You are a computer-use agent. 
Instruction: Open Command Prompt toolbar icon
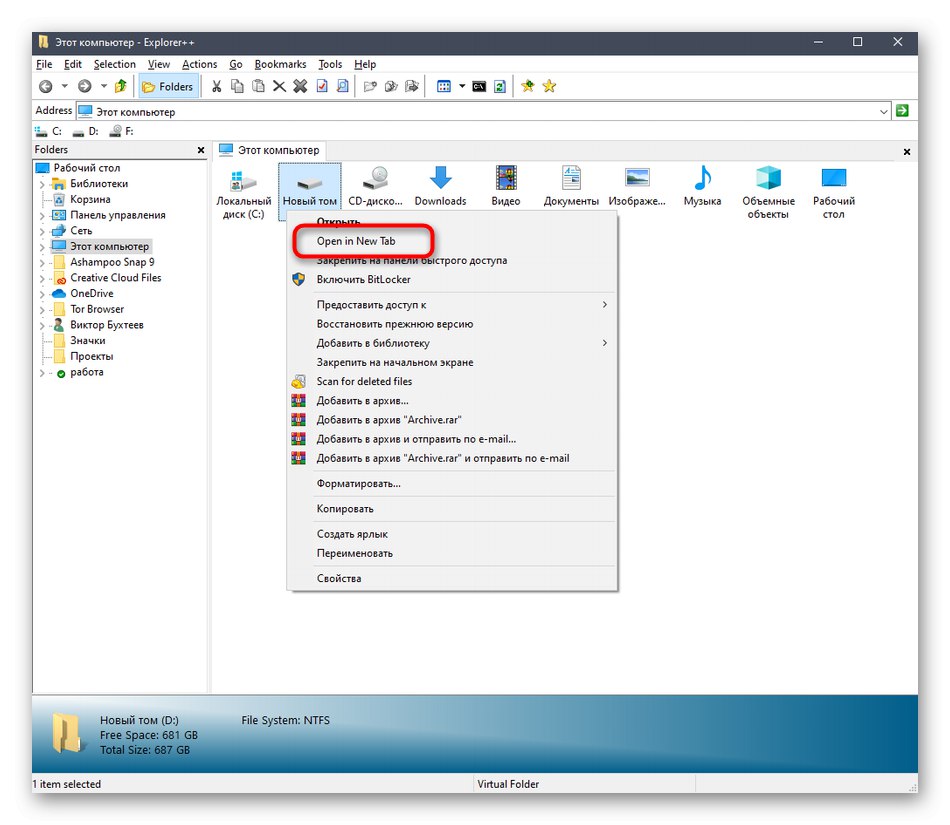pos(479,87)
